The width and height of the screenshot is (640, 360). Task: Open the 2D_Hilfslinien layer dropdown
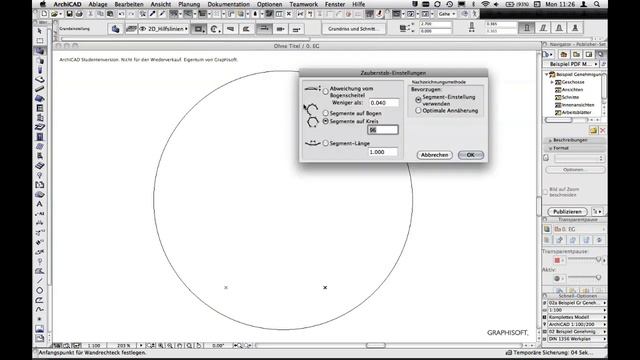(164, 29)
